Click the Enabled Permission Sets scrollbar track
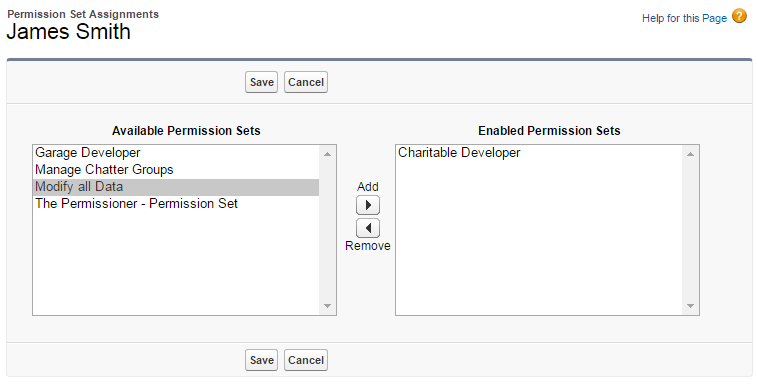The height and width of the screenshot is (384, 757). click(x=690, y=230)
